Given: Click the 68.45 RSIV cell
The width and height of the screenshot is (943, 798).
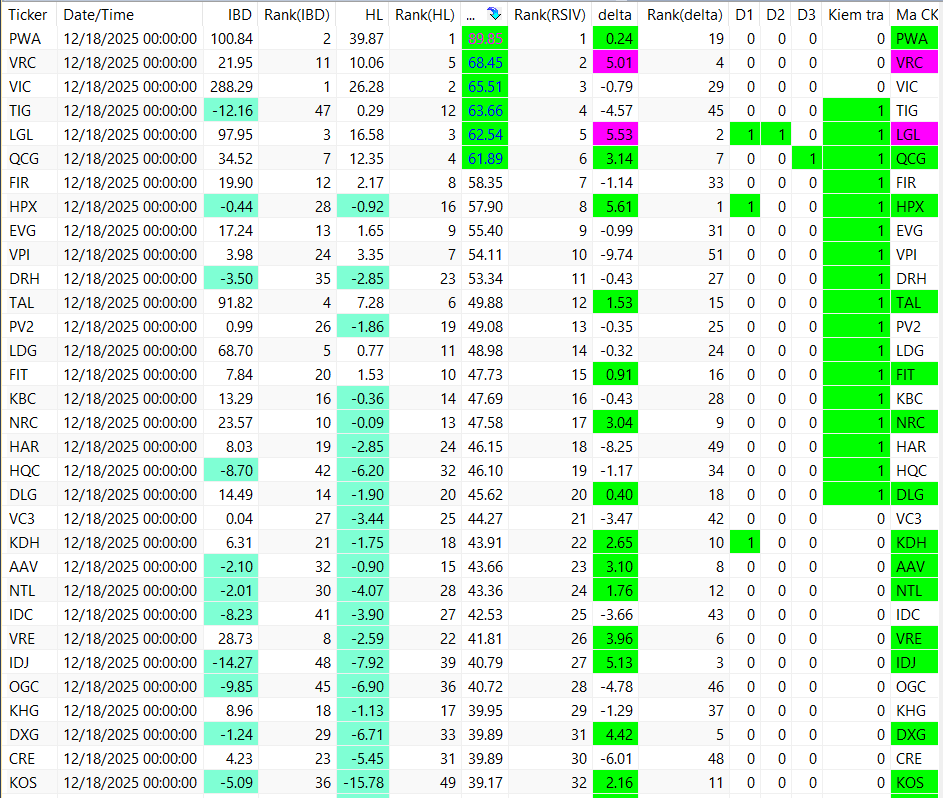Looking at the screenshot, I should [485, 63].
